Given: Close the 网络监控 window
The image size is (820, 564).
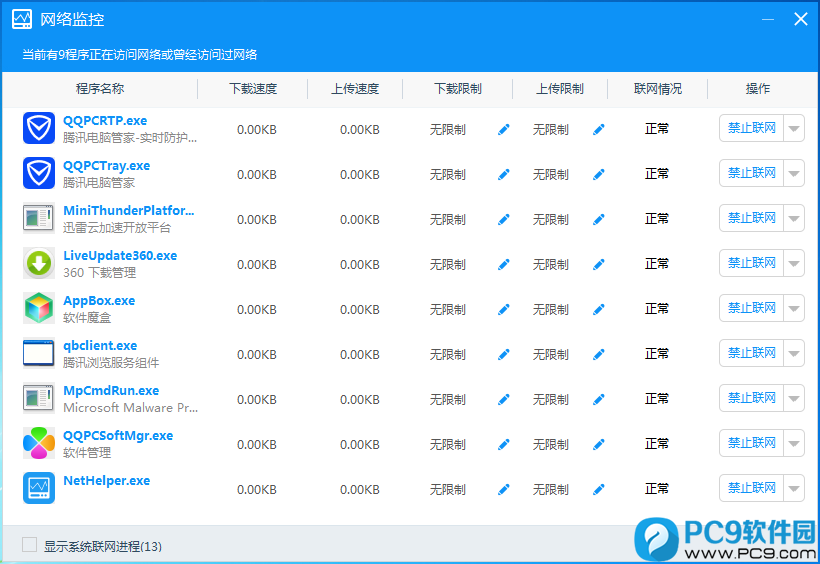Looking at the screenshot, I should [801, 19].
